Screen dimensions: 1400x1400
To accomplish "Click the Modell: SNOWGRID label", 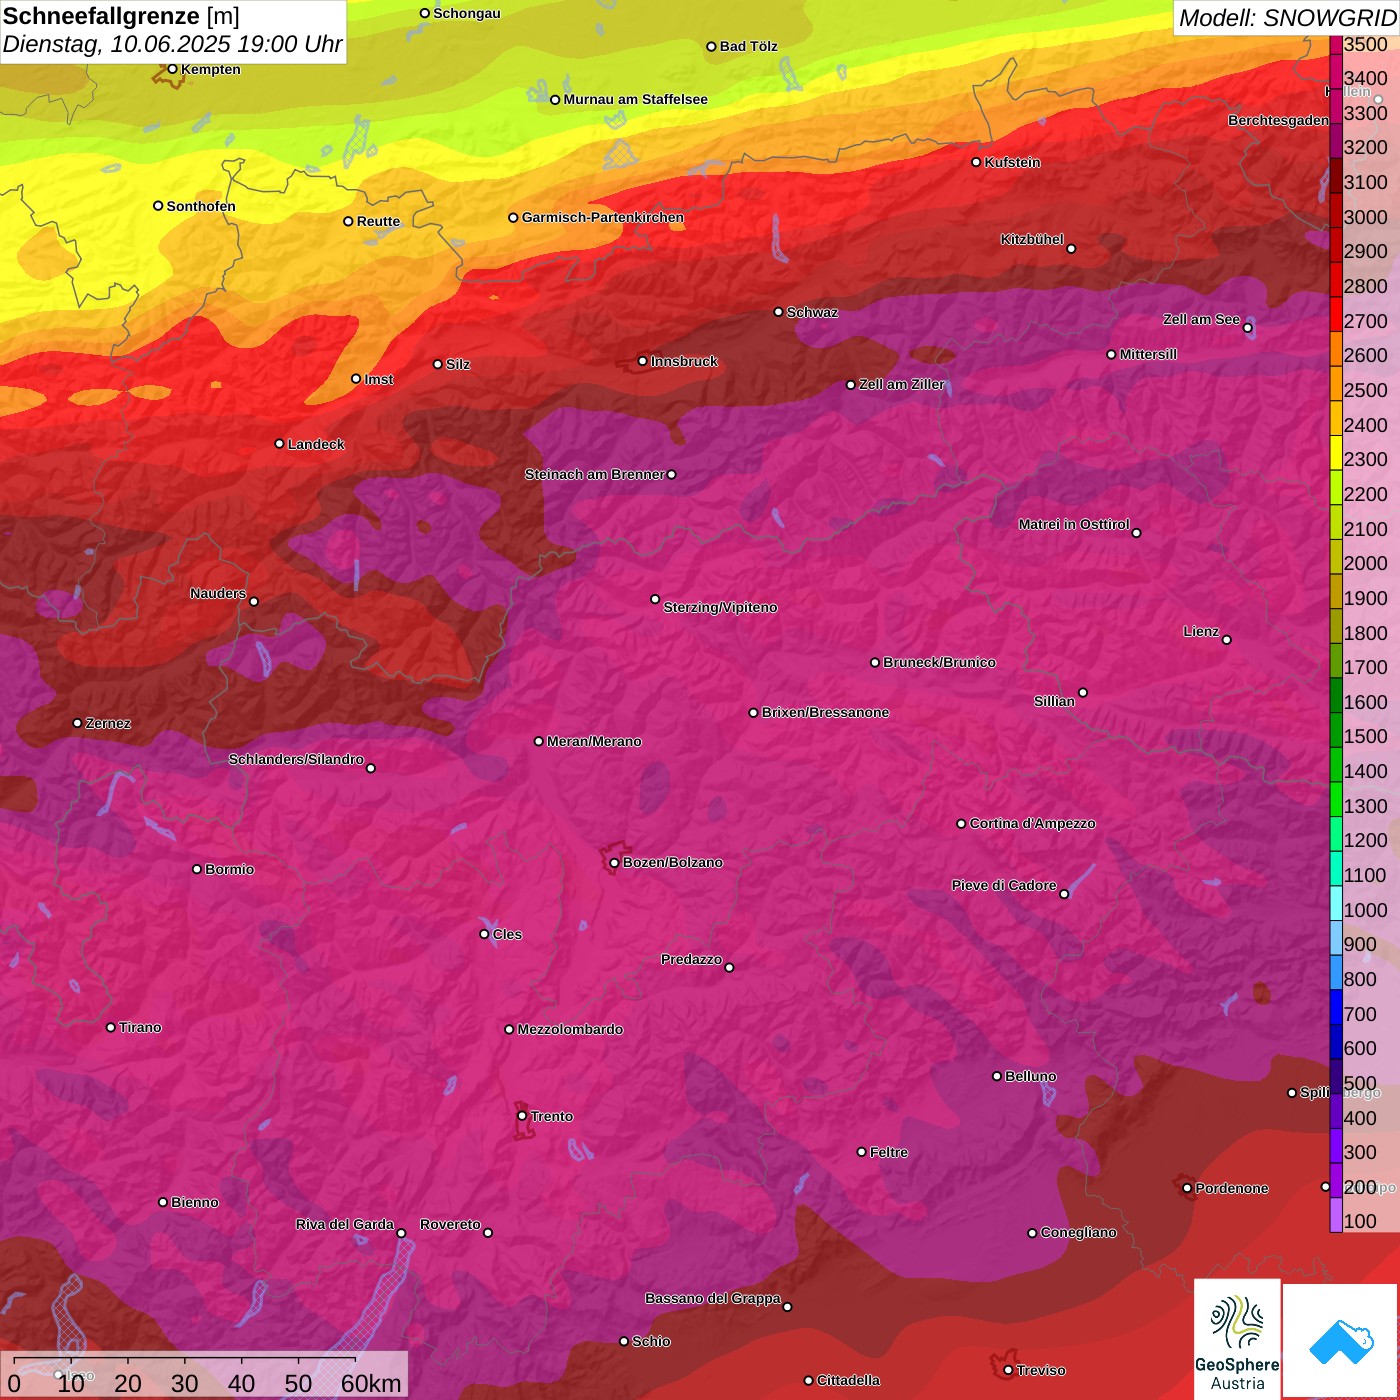I will click(x=1287, y=18).
